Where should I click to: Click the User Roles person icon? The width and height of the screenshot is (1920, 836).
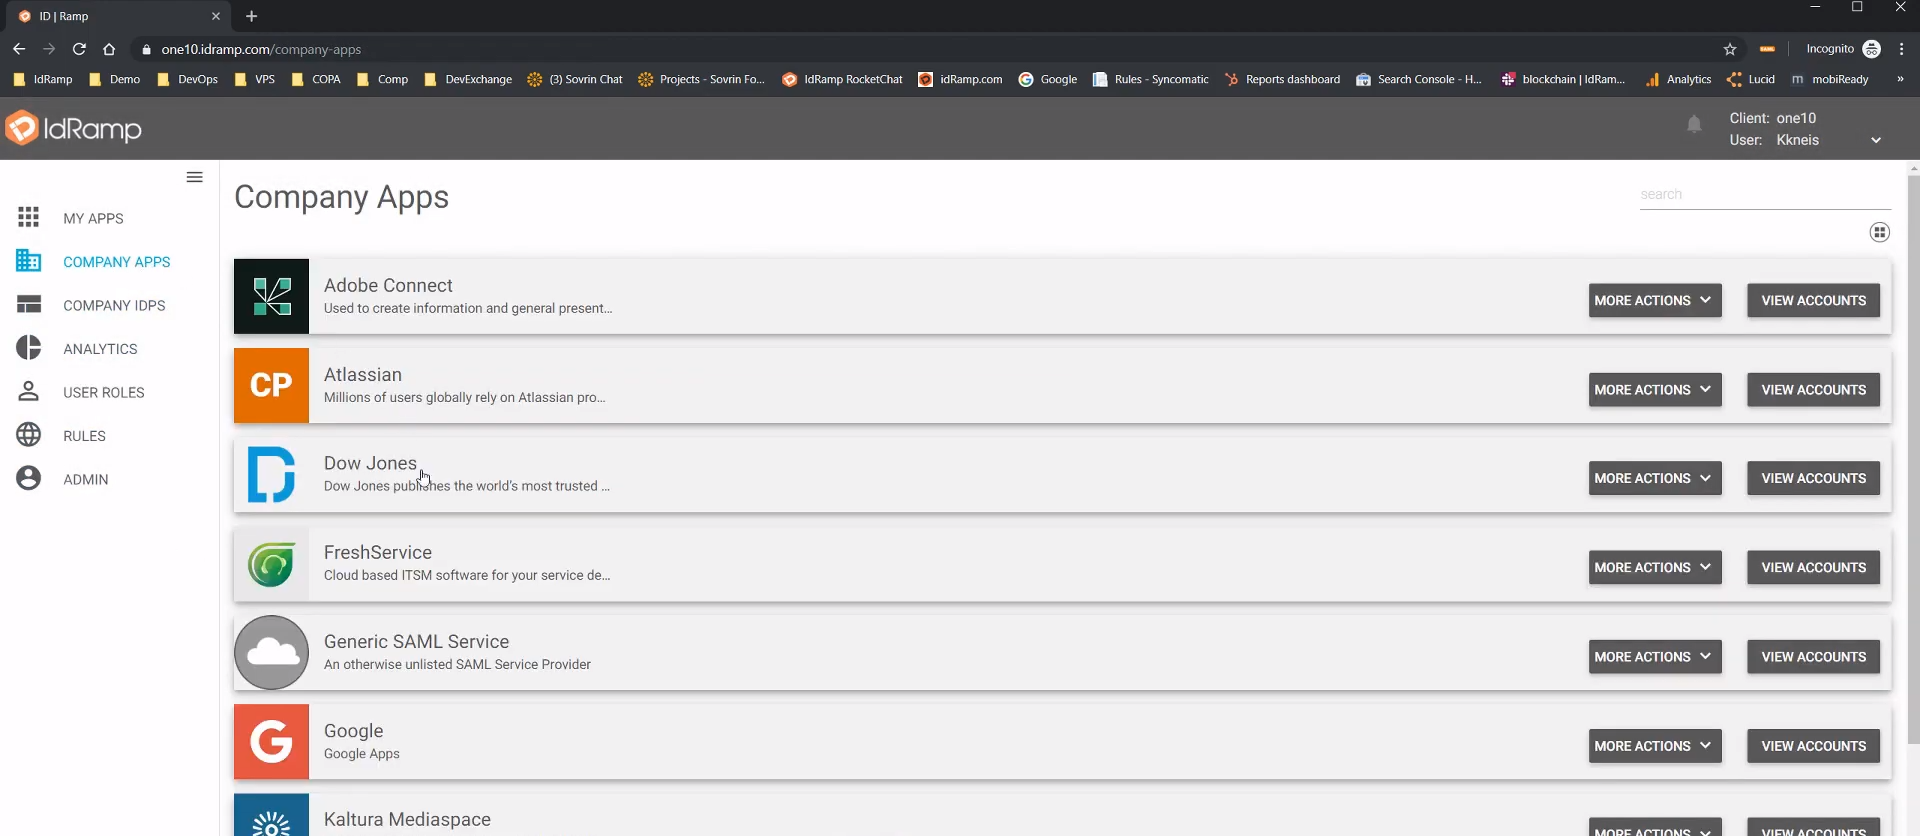28,391
